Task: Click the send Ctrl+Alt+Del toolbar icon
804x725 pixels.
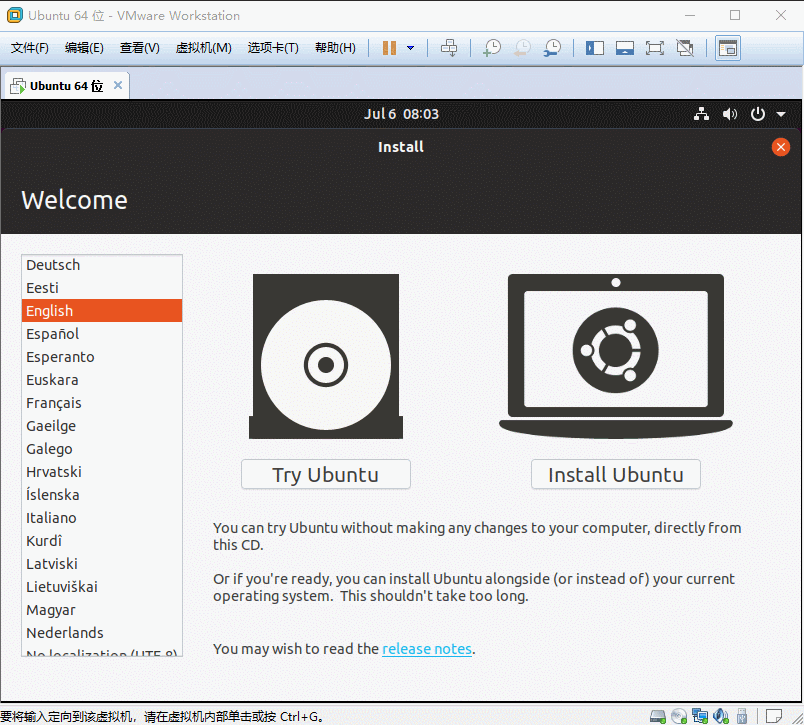Action: click(x=449, y=48)
